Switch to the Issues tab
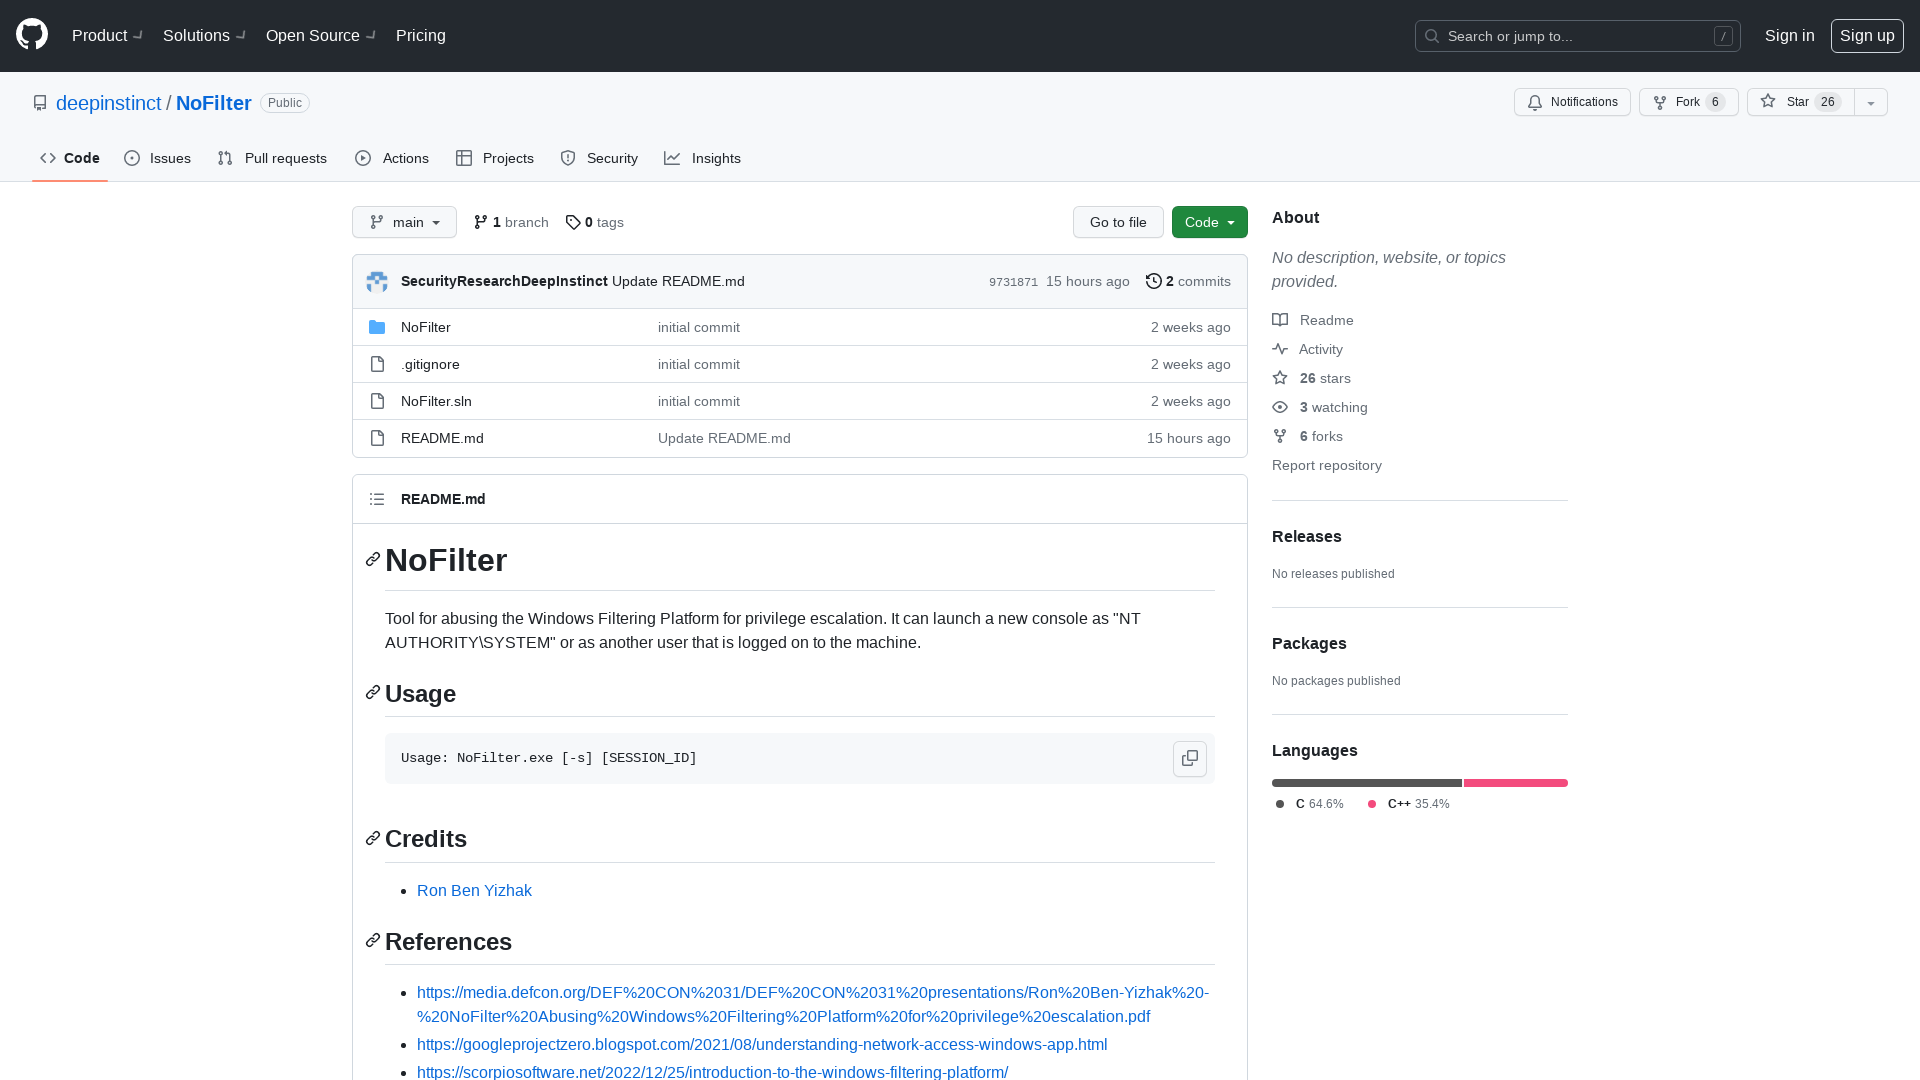The height and width of the screenshot is (1080, 1920). 158,158
